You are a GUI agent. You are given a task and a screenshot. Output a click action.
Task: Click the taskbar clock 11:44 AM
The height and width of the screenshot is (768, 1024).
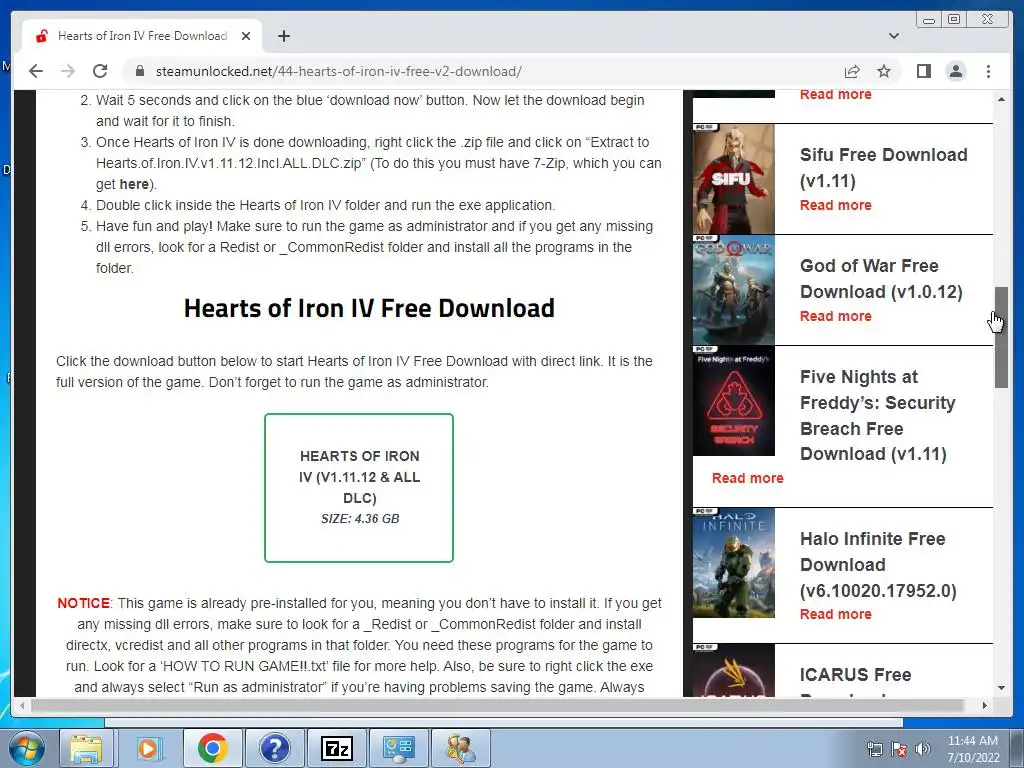(x=973, y=749)
